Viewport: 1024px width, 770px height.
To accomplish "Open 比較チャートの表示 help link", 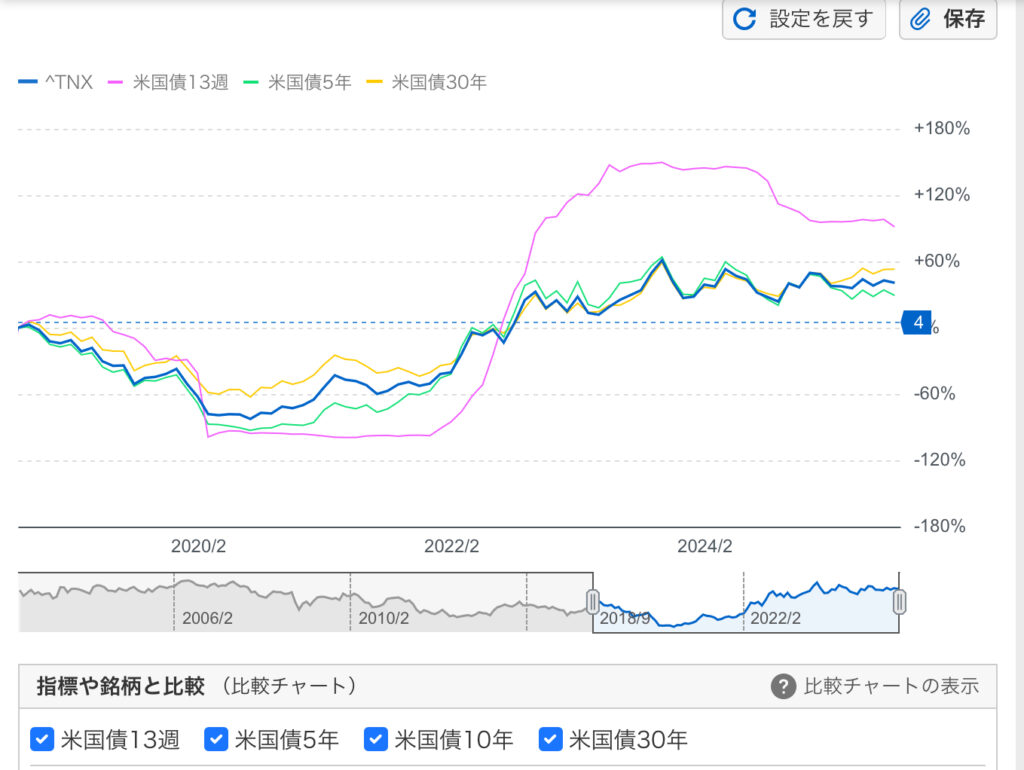I will tap(891, 686).
